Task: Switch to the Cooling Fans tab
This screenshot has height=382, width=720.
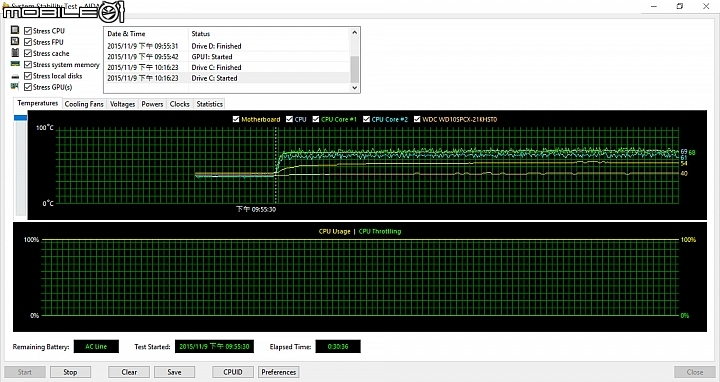Action: coord(84,104)
